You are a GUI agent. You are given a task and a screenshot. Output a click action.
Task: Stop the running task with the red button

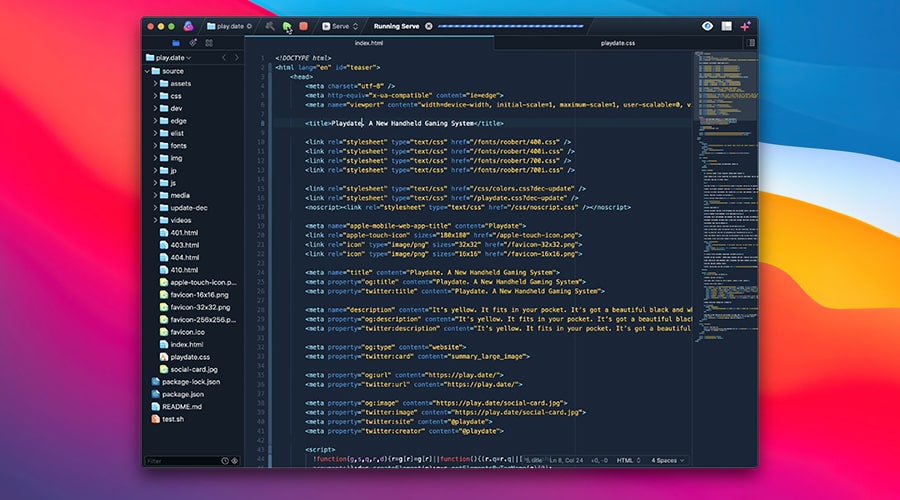[x=303, y=26]
